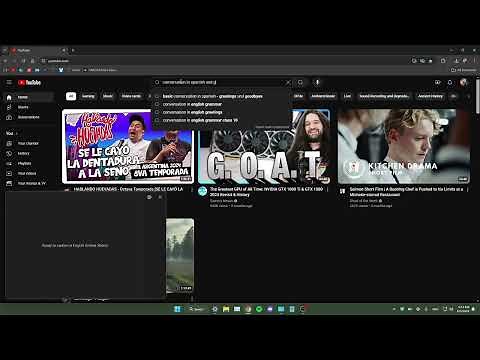
Task: Open options for Salmon Short Film video
Action: (x=468, y=189)
